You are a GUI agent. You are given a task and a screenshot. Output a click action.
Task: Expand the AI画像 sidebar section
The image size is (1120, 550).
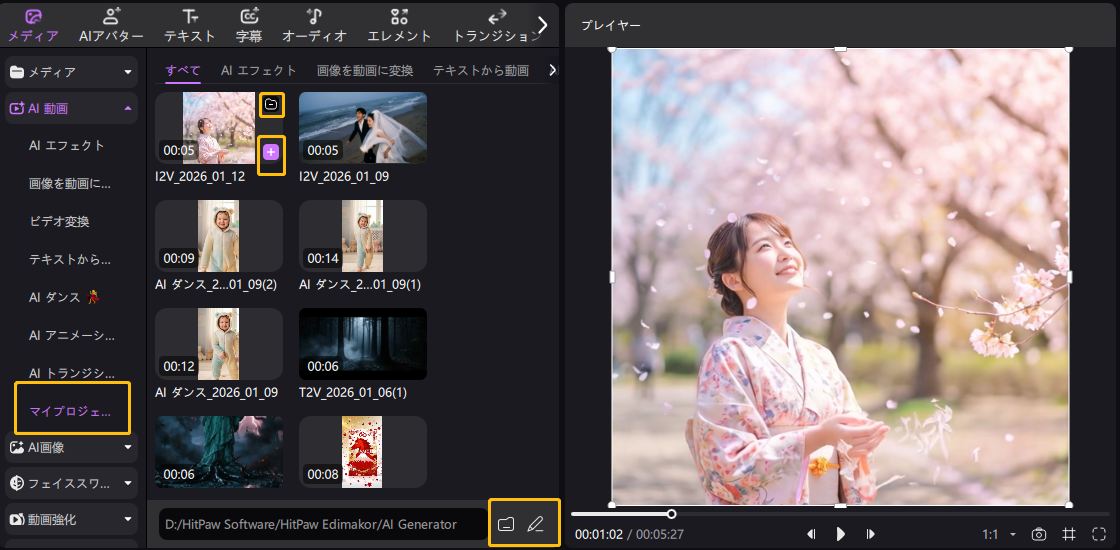point(71,448)
